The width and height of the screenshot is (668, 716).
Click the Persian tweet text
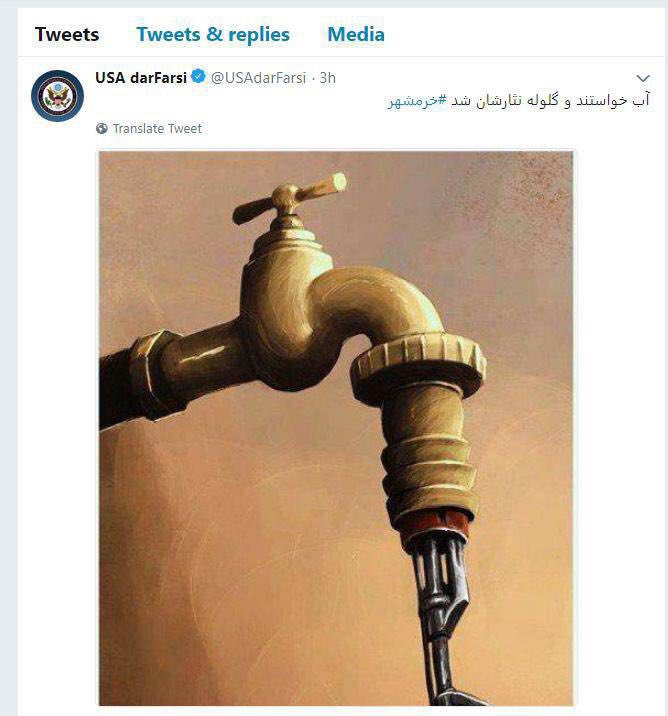tap(518, 101)
